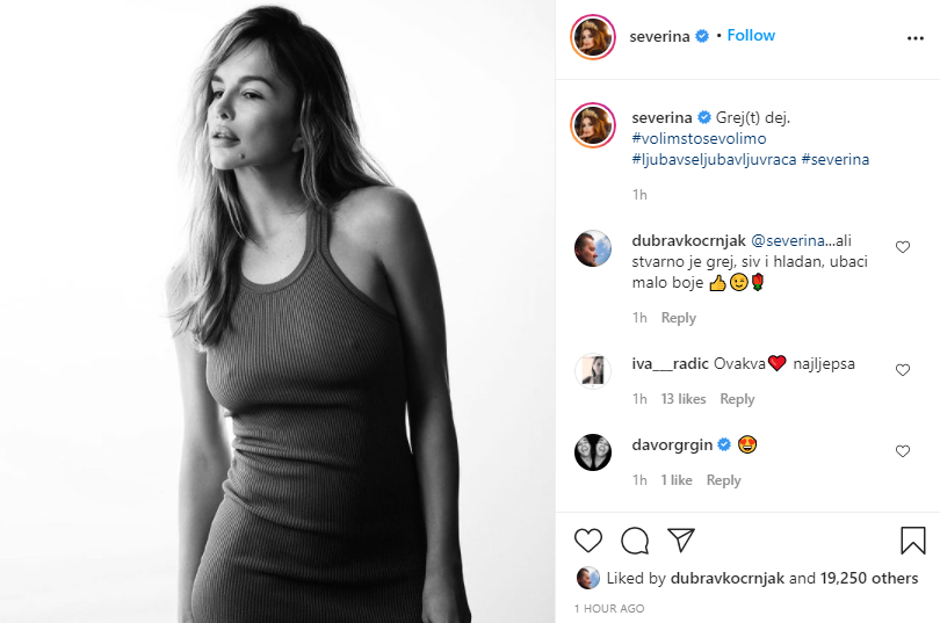The image size is (940, 623).
Task: Open severina's profile picture in the header
Action: pyautogui.click(x=592, y=37)
